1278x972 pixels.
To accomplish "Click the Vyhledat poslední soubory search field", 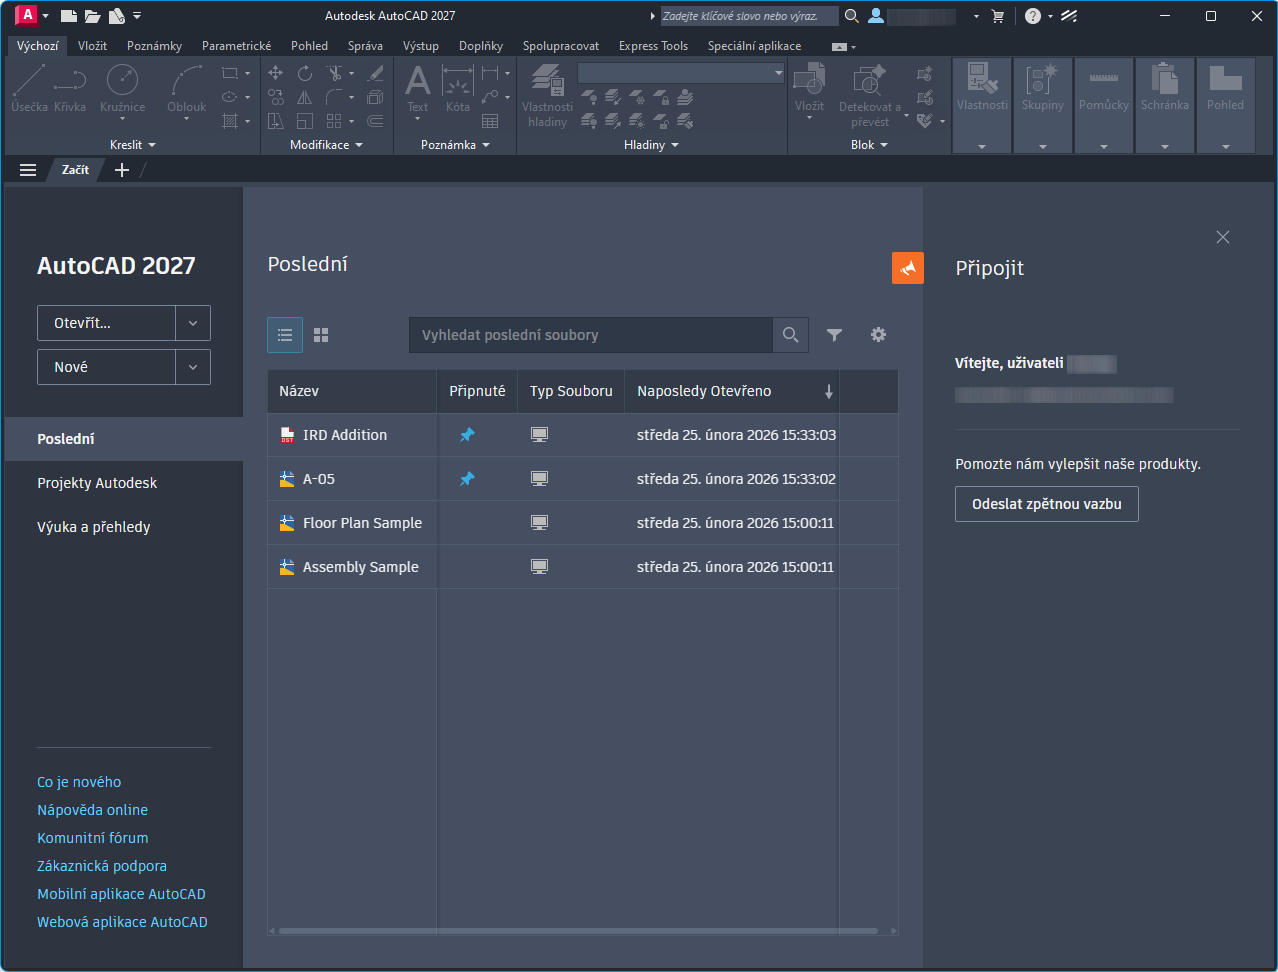I will coord(591,335).
